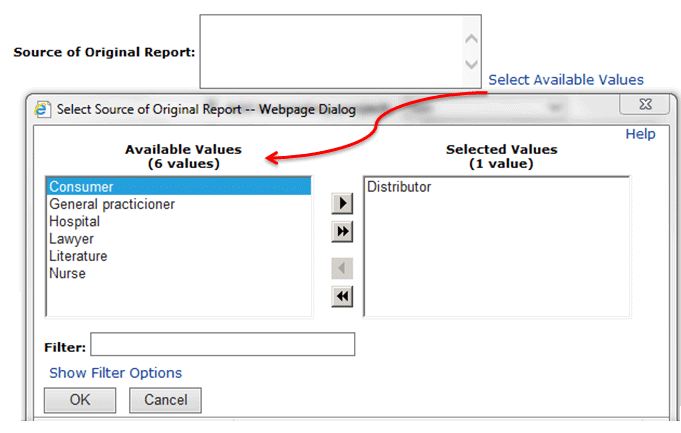
Task: Click the move all values right arrow
Action: pos(343,232)
